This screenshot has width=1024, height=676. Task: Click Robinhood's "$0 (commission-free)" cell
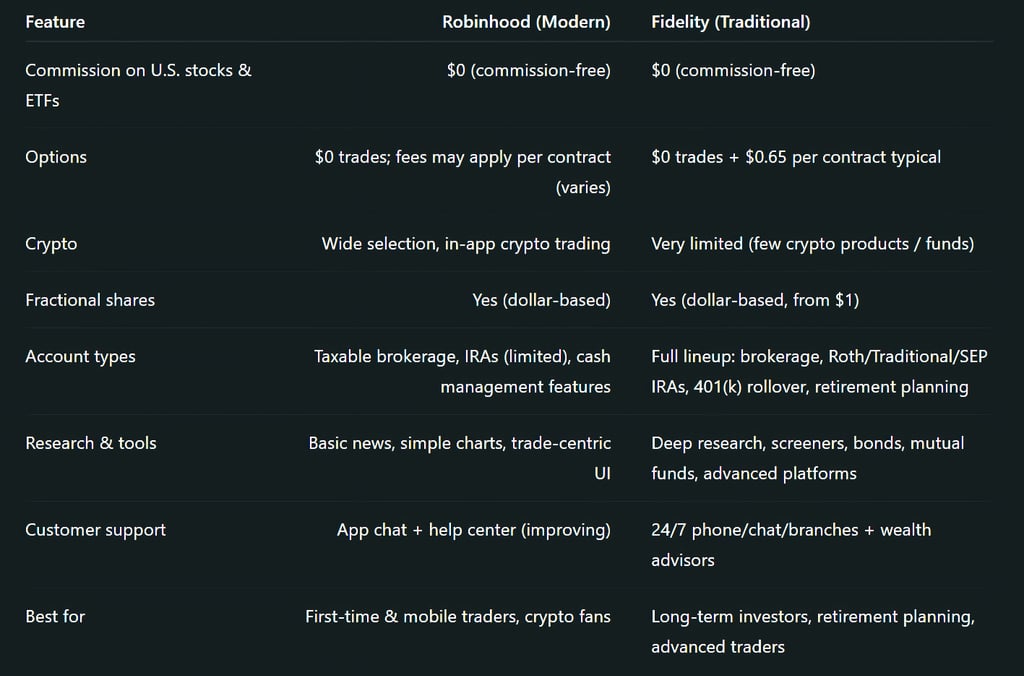pyautogui.click(x=529, y=70)
